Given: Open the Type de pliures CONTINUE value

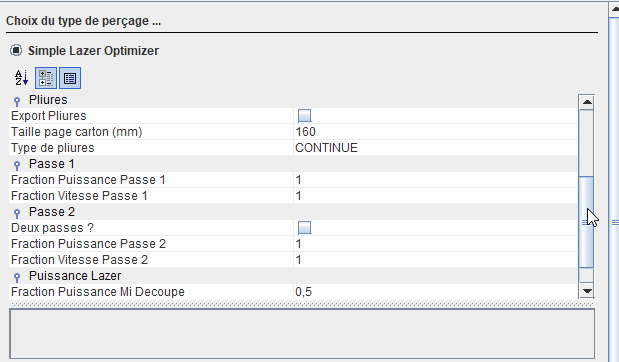Looking at the screenshot, I should [x=435, y=148].
